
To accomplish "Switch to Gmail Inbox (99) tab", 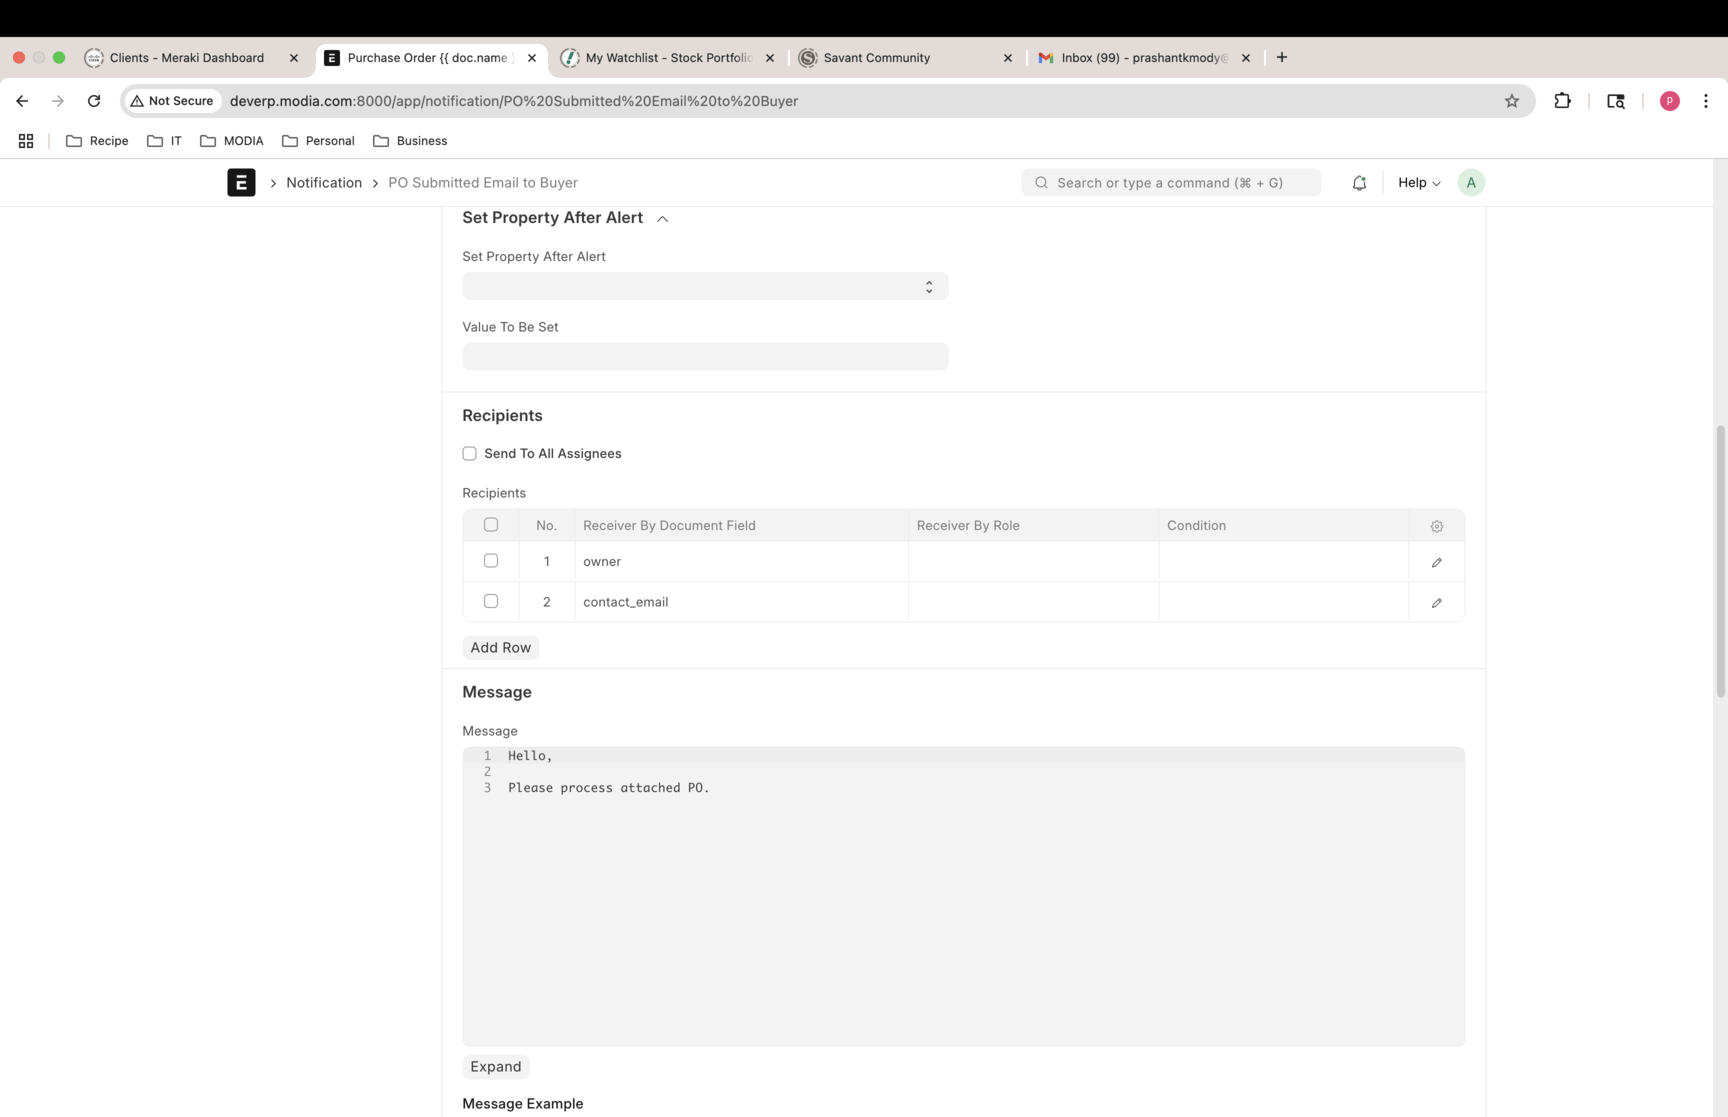I will (1144, 58).
